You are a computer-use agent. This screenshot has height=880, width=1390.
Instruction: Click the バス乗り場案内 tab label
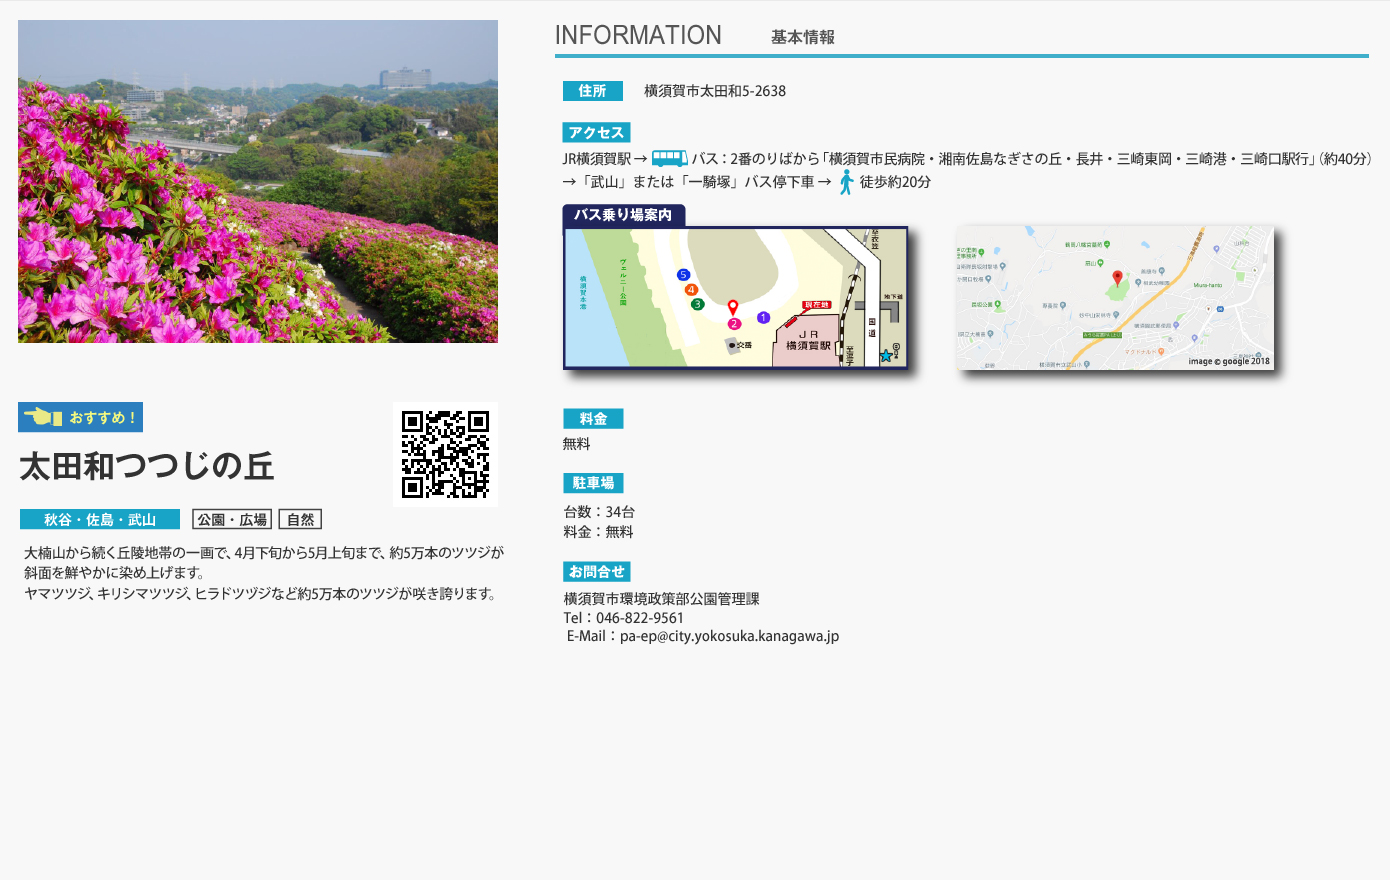coord(623,215)
